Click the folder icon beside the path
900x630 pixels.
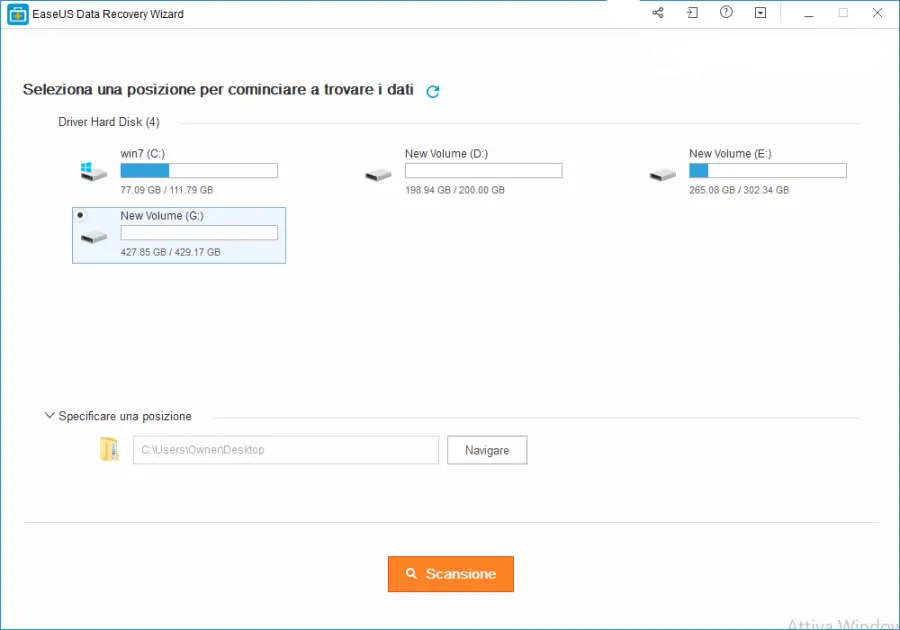coord(109,450)
